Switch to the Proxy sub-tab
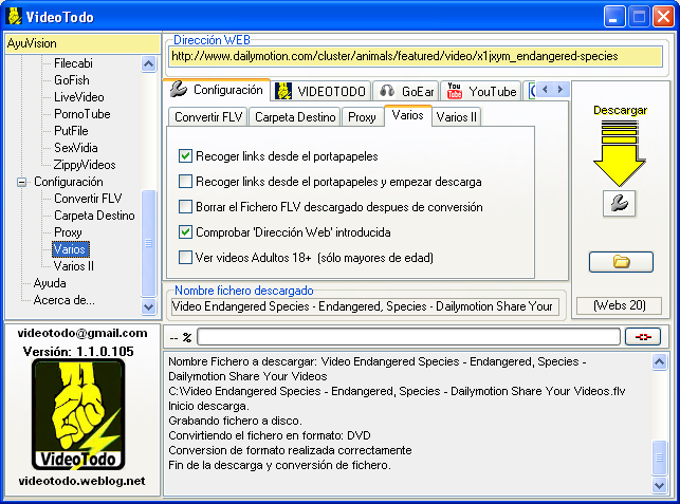 362,117
